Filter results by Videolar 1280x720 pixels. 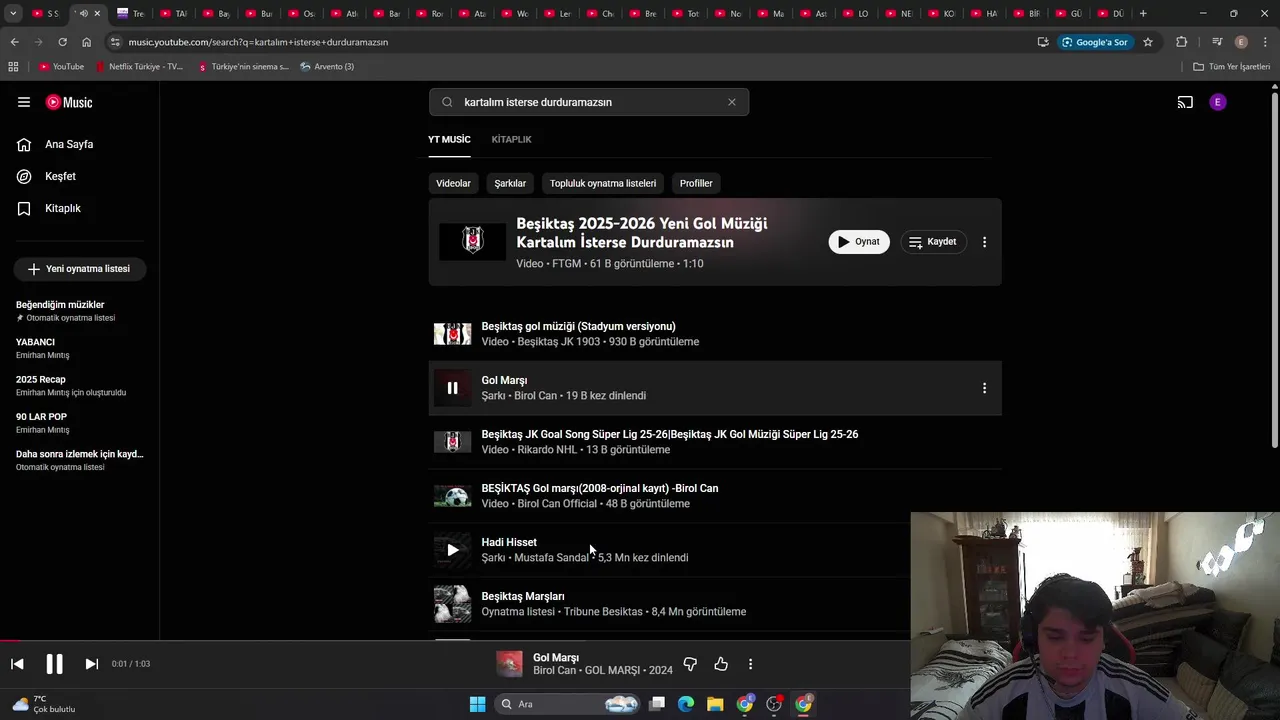pos(453,183)
